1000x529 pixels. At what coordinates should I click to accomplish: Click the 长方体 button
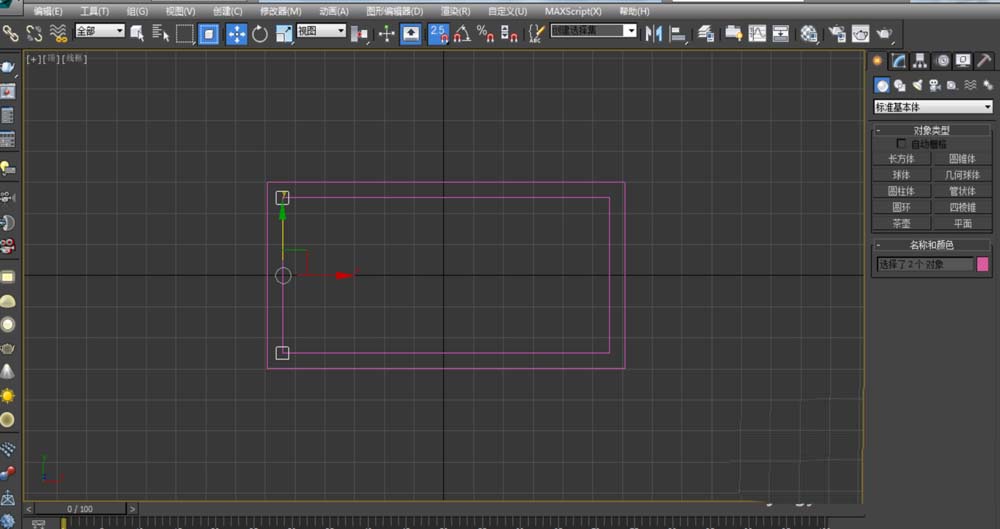pos(901,158)
